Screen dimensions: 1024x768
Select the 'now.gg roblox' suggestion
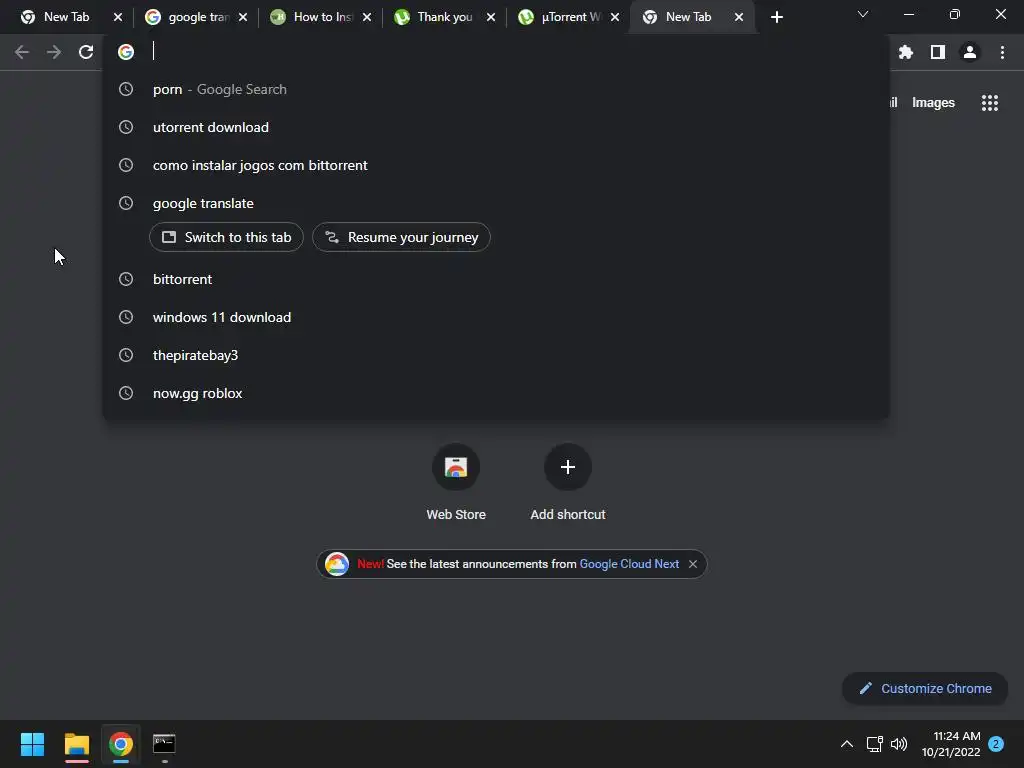496,393
